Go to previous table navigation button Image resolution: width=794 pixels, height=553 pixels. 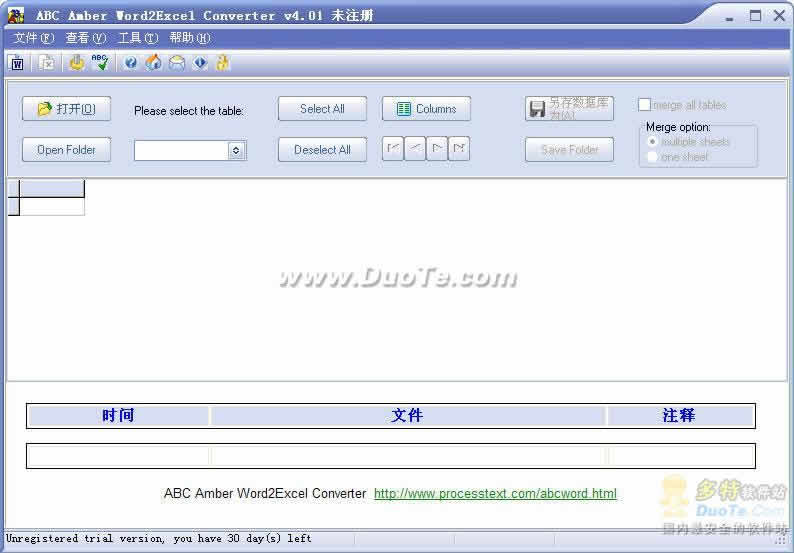(415, 149)
